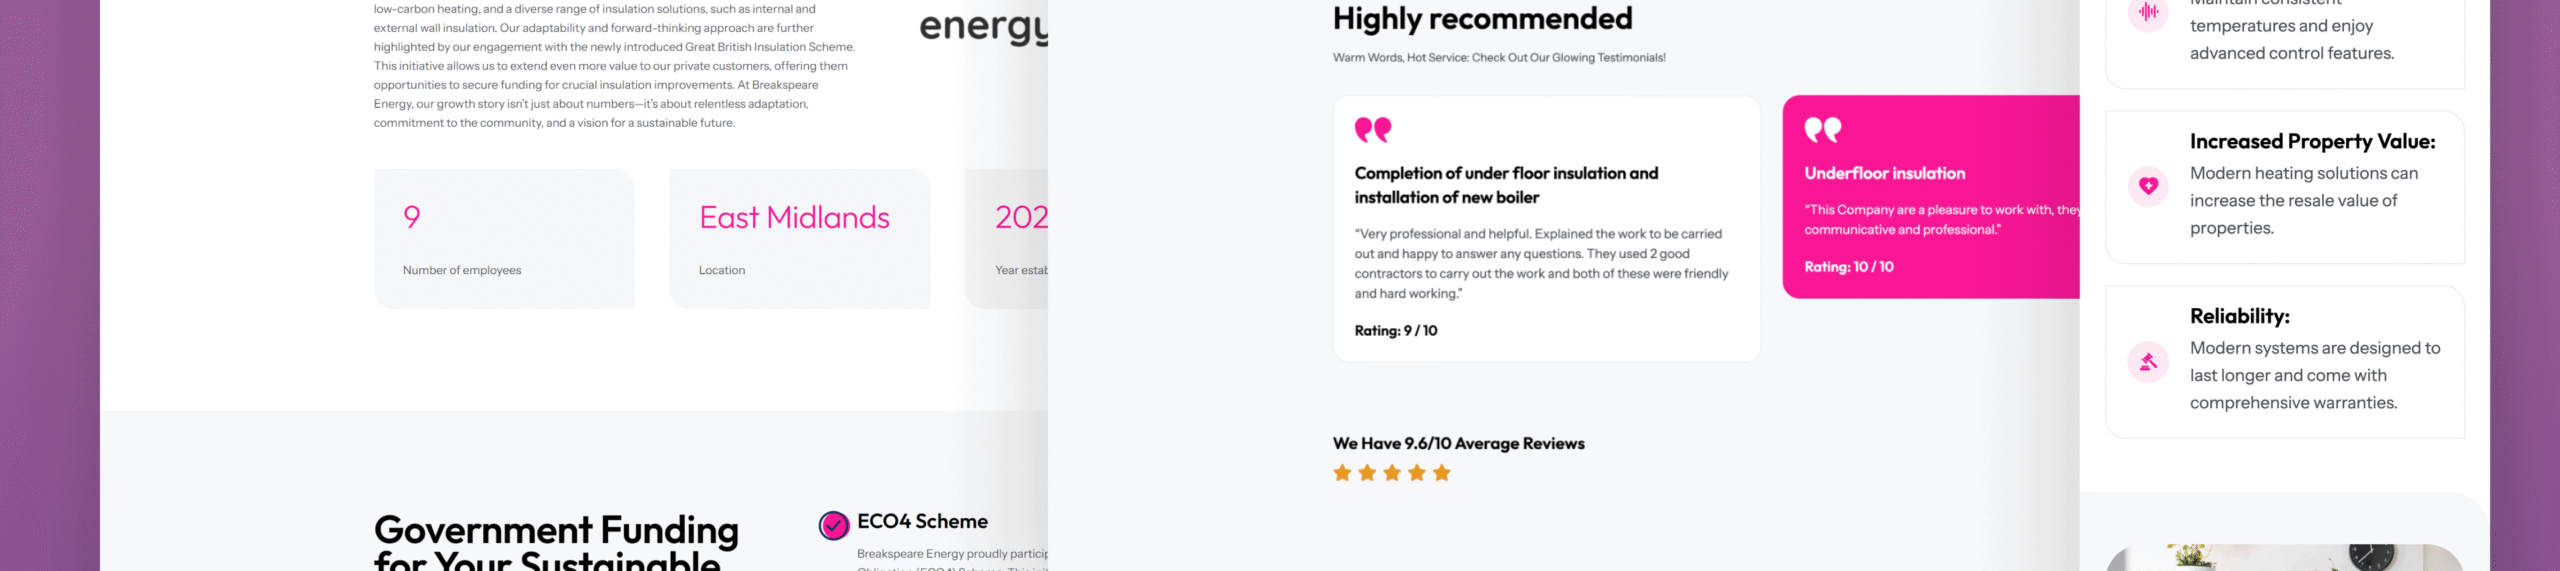Click the Completion of under floor insulation title

click(1506, 185)
